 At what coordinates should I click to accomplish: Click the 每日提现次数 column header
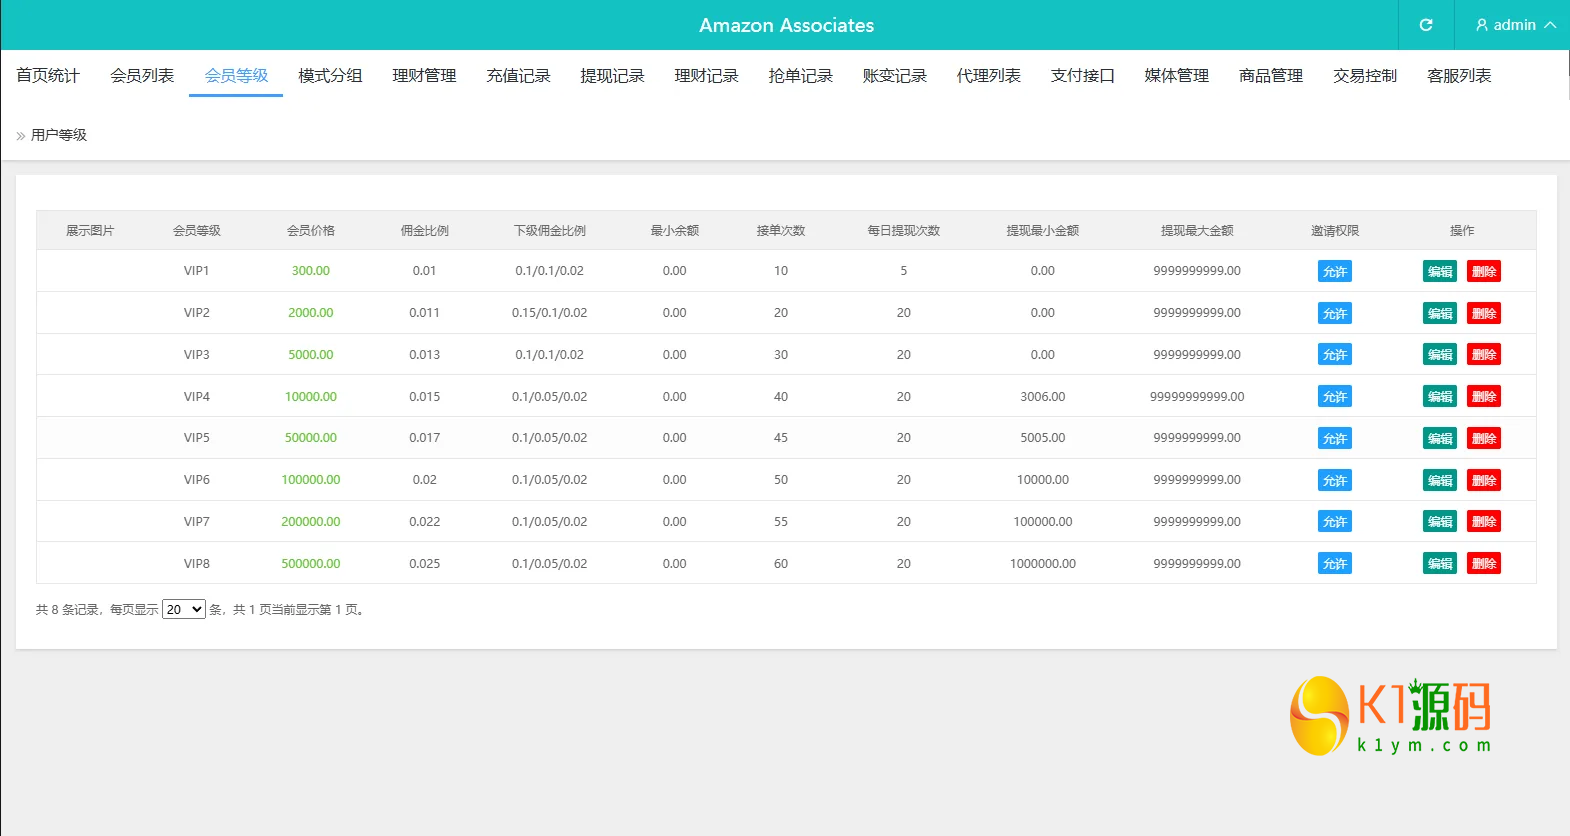(x=904, y=231)
